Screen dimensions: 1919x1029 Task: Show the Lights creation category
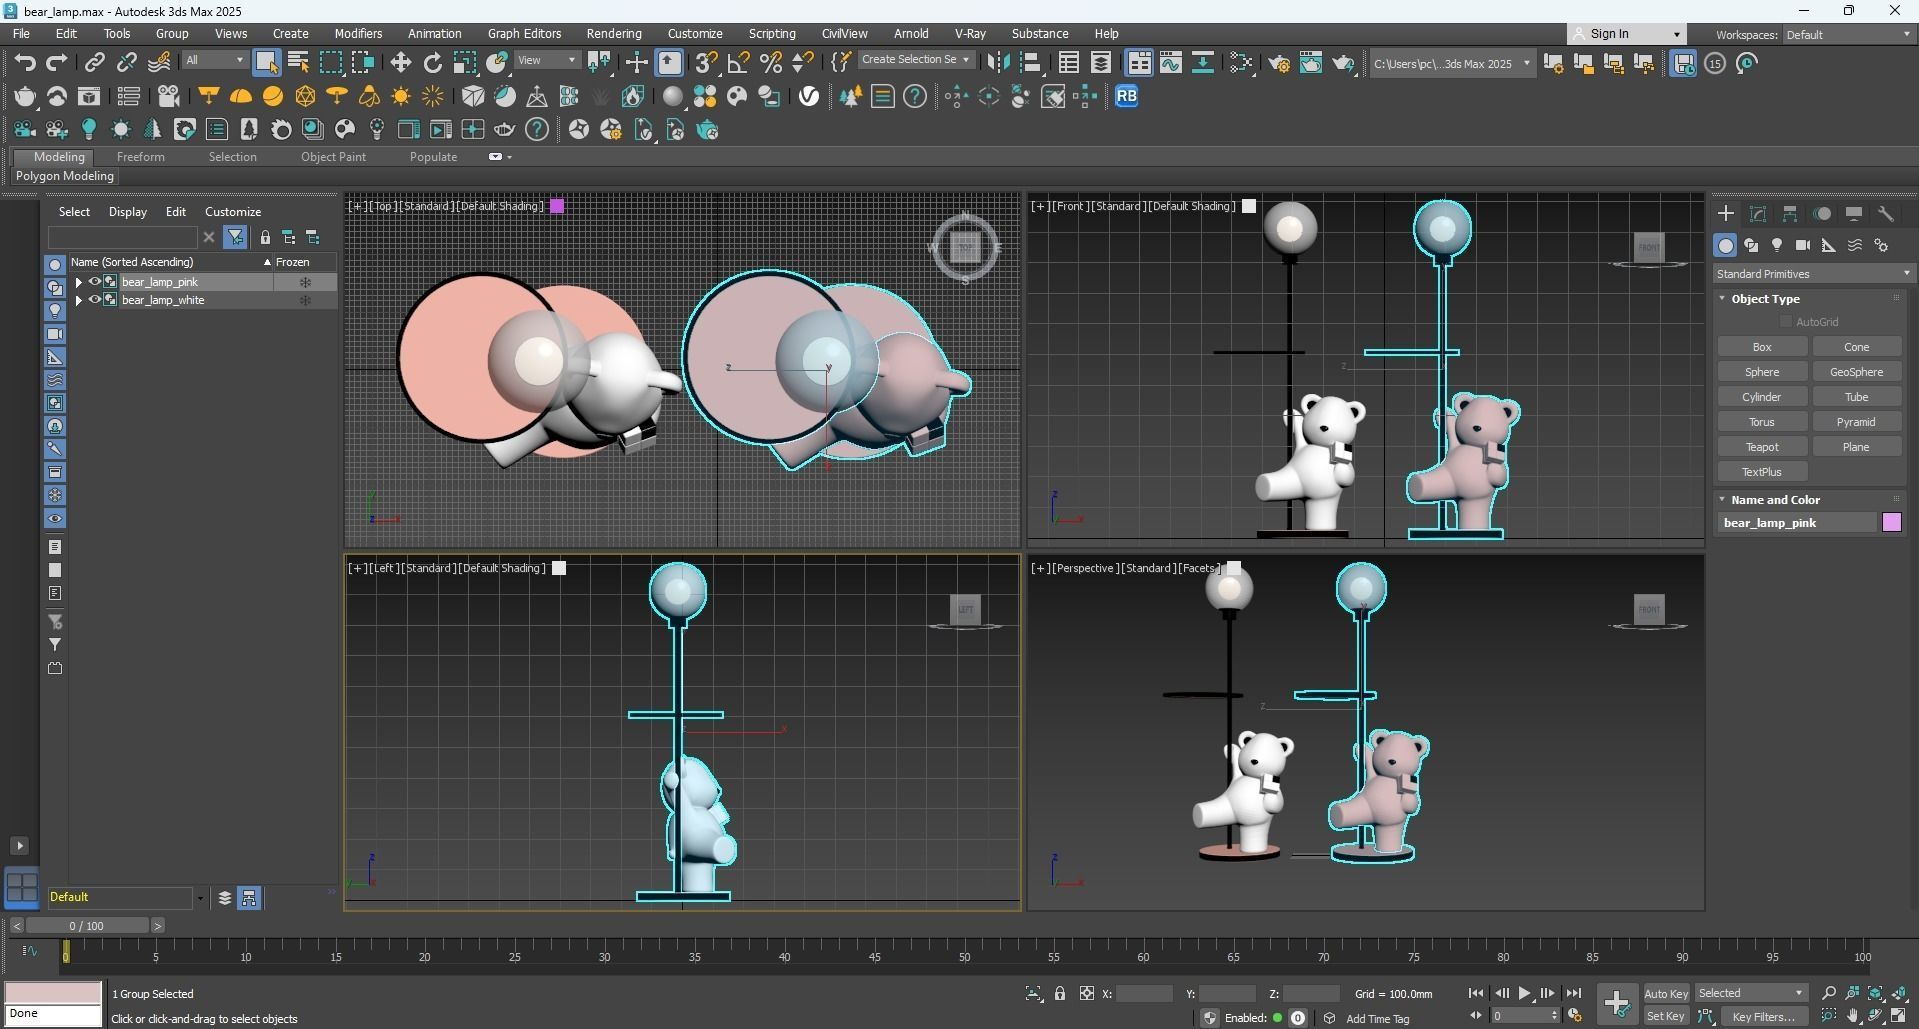1777,245
